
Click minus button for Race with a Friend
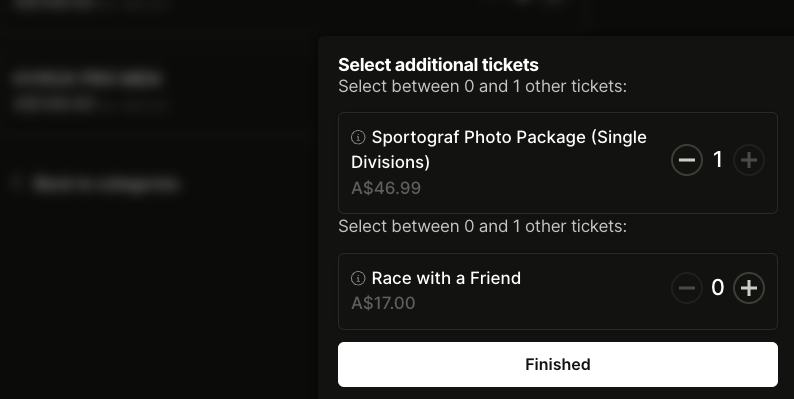coord(687,288)
